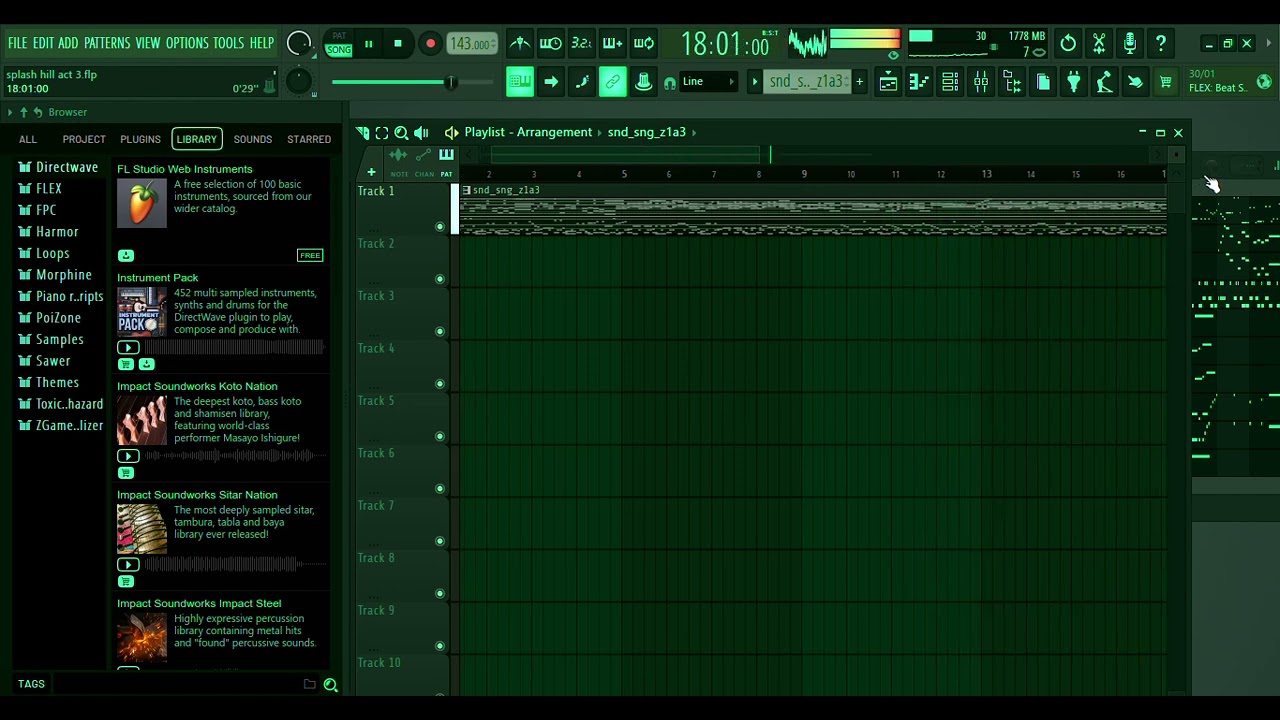
Task: Open the EDIT menu
Action: pyautogui.click(x=43, y=43)
